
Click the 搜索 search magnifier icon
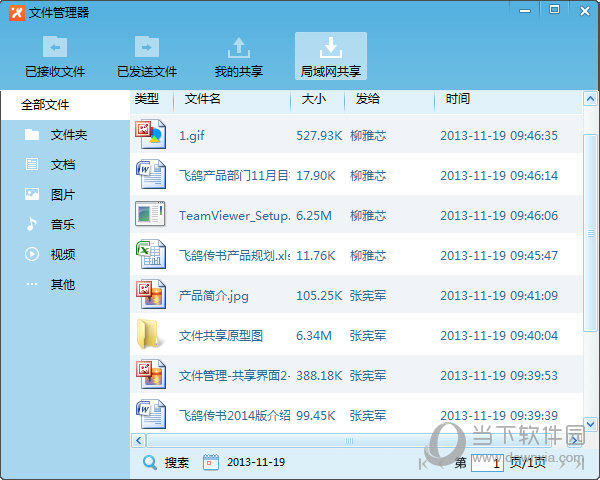pos(150,462)
